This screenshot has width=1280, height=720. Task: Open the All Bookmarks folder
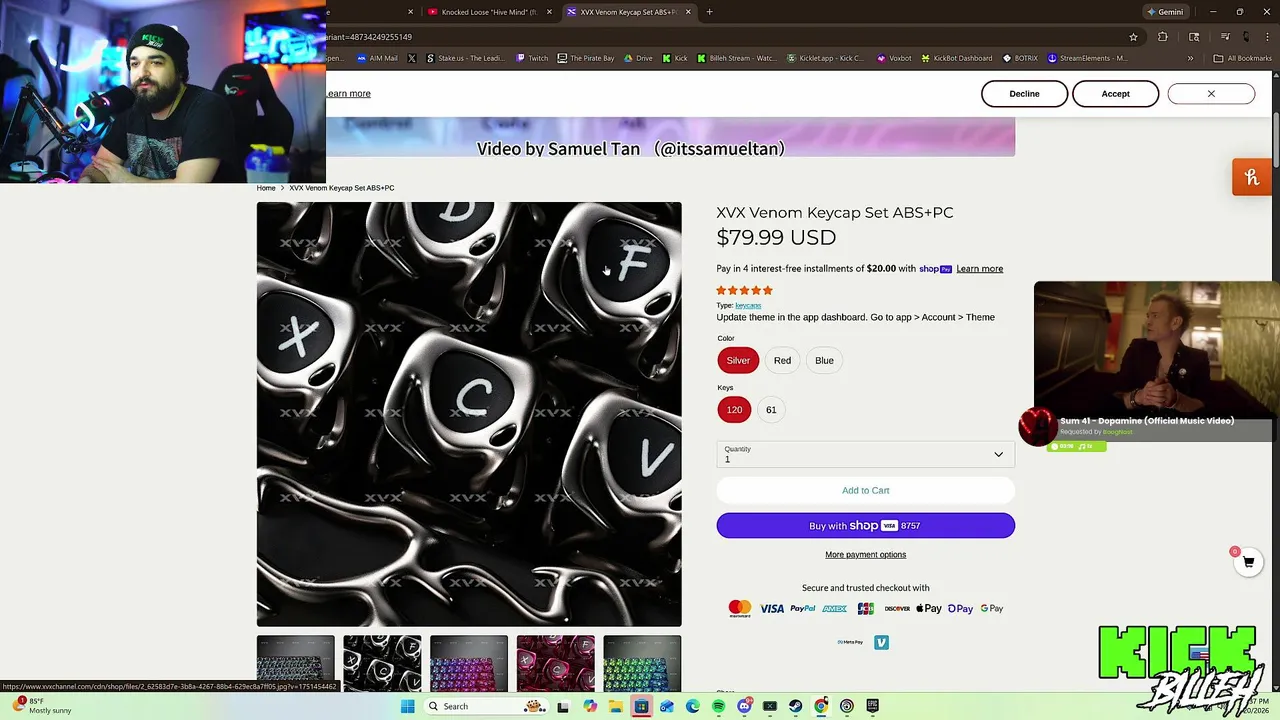(1242, 58)
